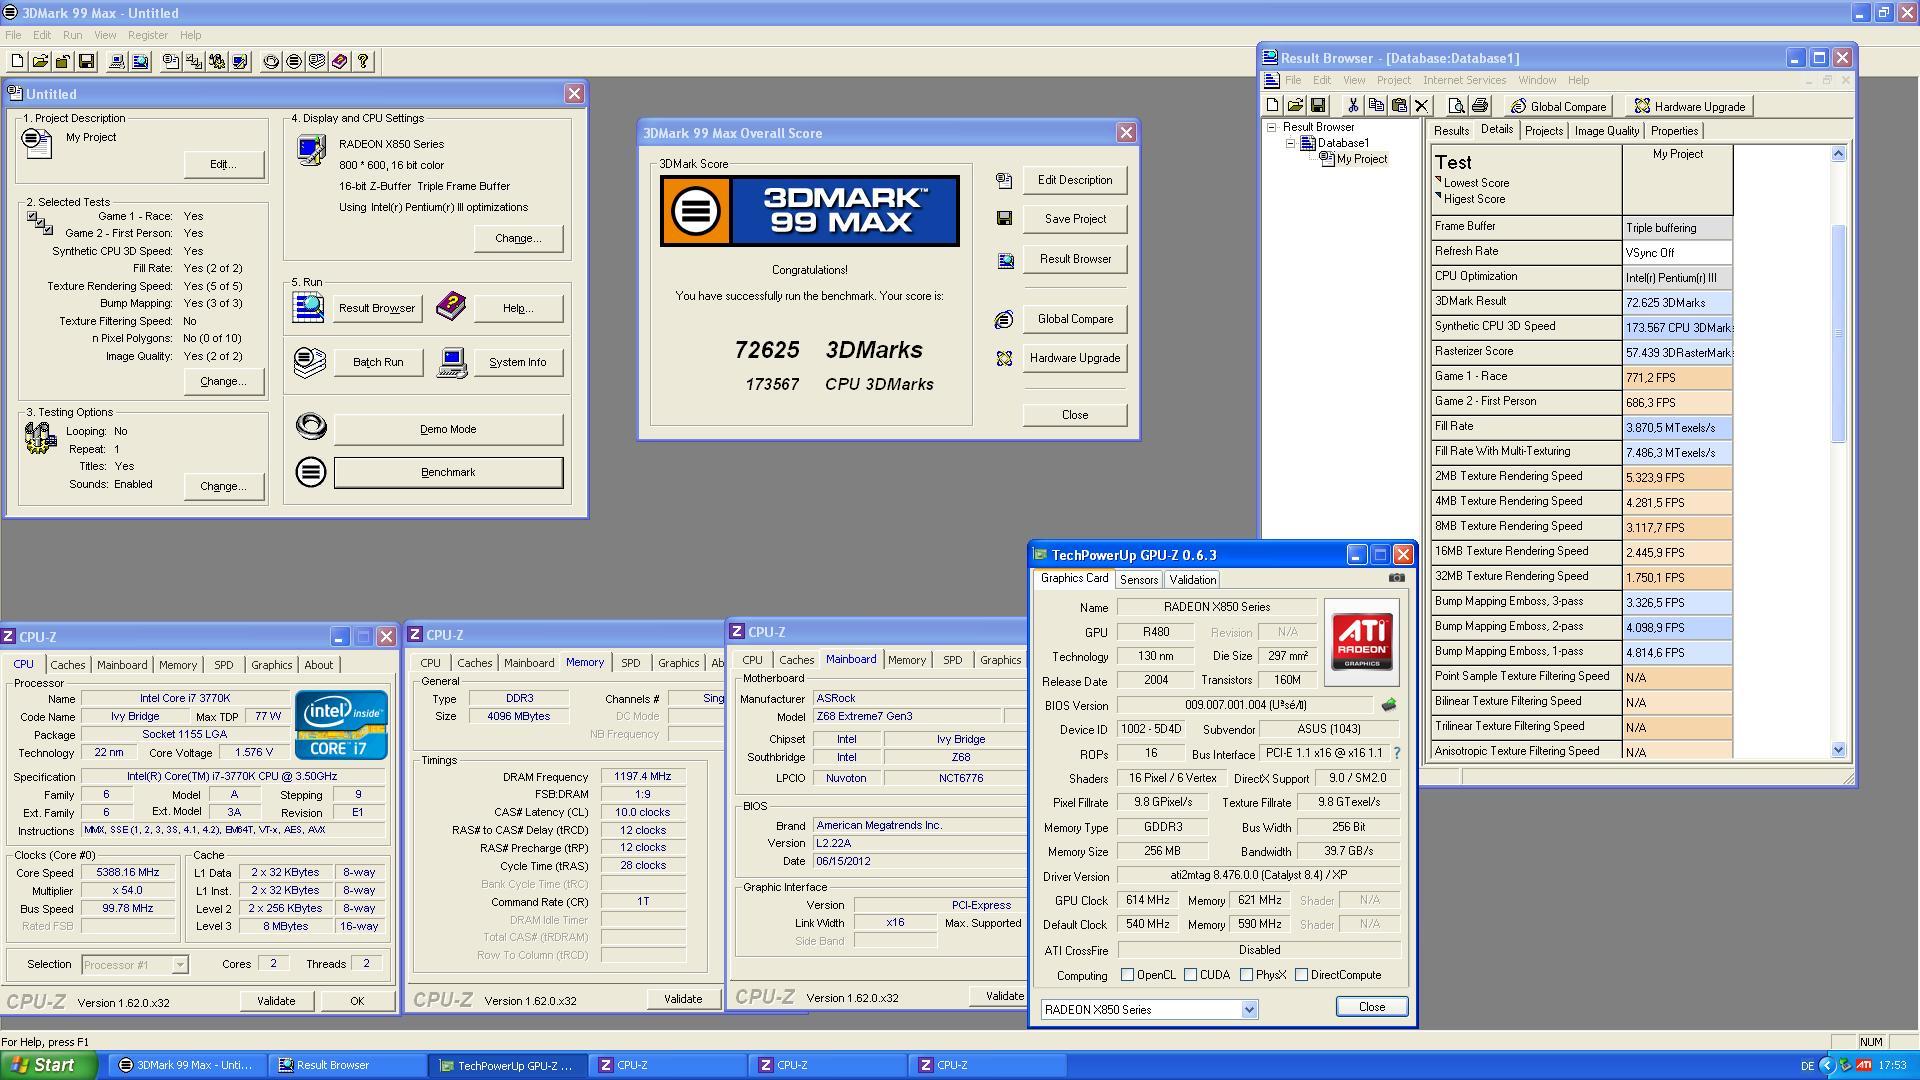Viewport: 1920px width, 1080px height.
Task: Click the Display Settings monitor toolbar icon
Action: click(240, 62)
